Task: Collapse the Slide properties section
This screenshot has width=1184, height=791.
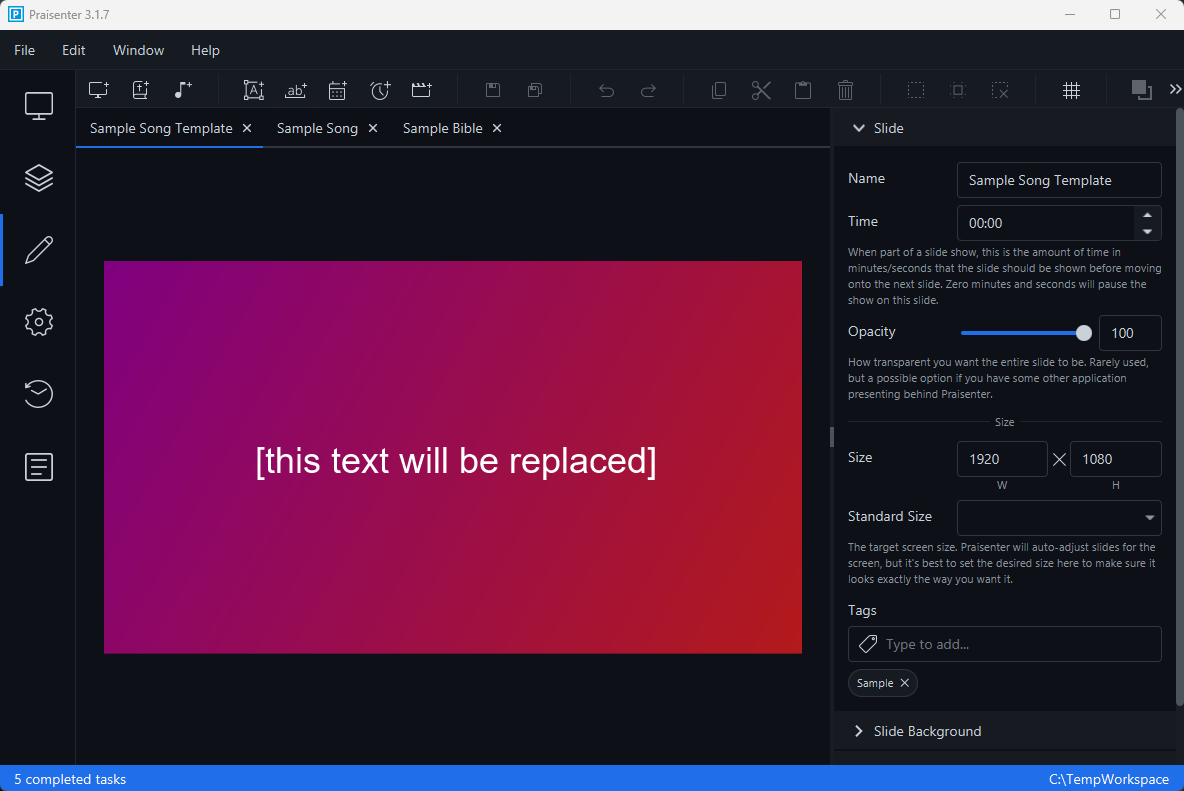Action: click(858, 128)
